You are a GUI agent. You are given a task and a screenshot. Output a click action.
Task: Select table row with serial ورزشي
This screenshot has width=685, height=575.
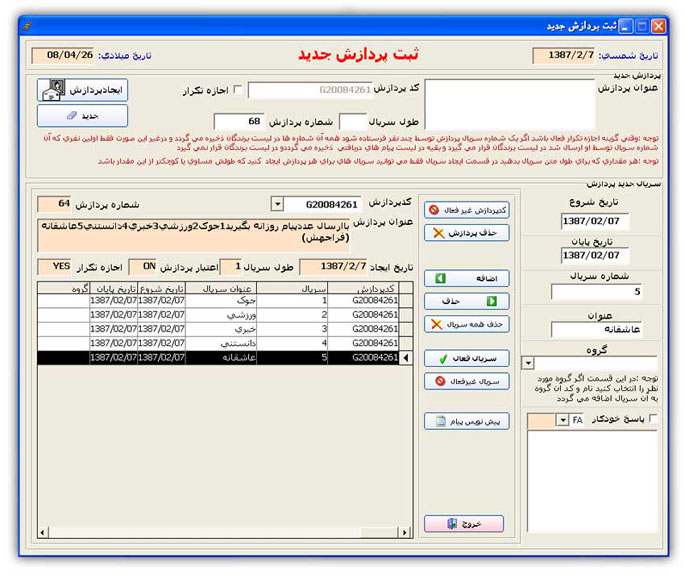point(225,315)
